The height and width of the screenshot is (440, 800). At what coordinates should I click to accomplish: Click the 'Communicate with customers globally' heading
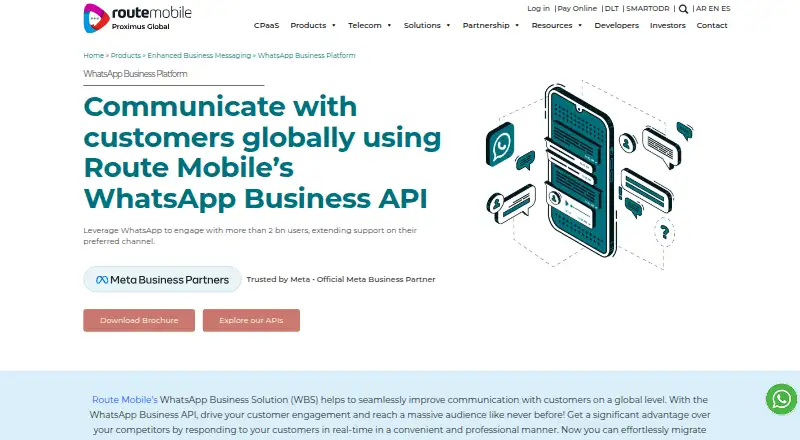(262, 152)
